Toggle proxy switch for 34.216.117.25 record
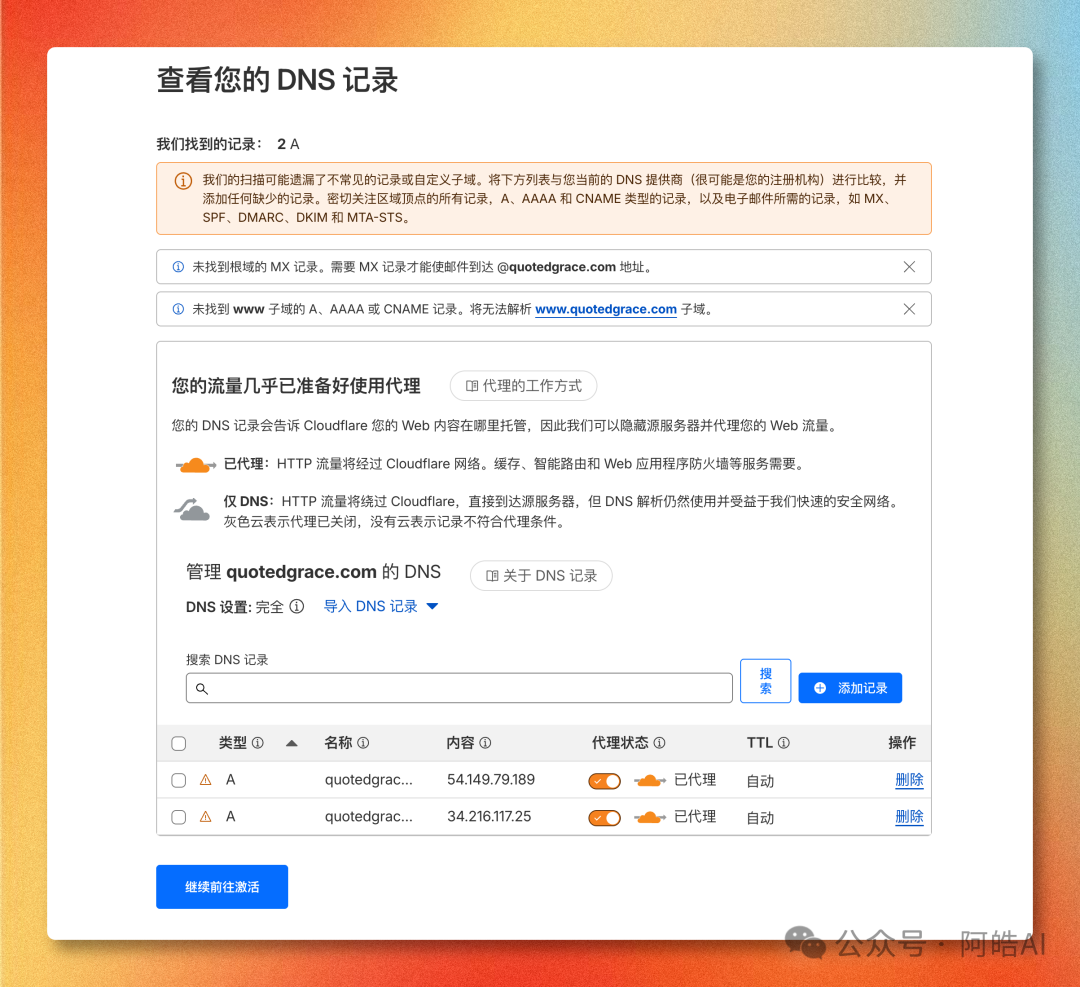Viewport: 1080px width, 987px height. click(x=604, y=818)
